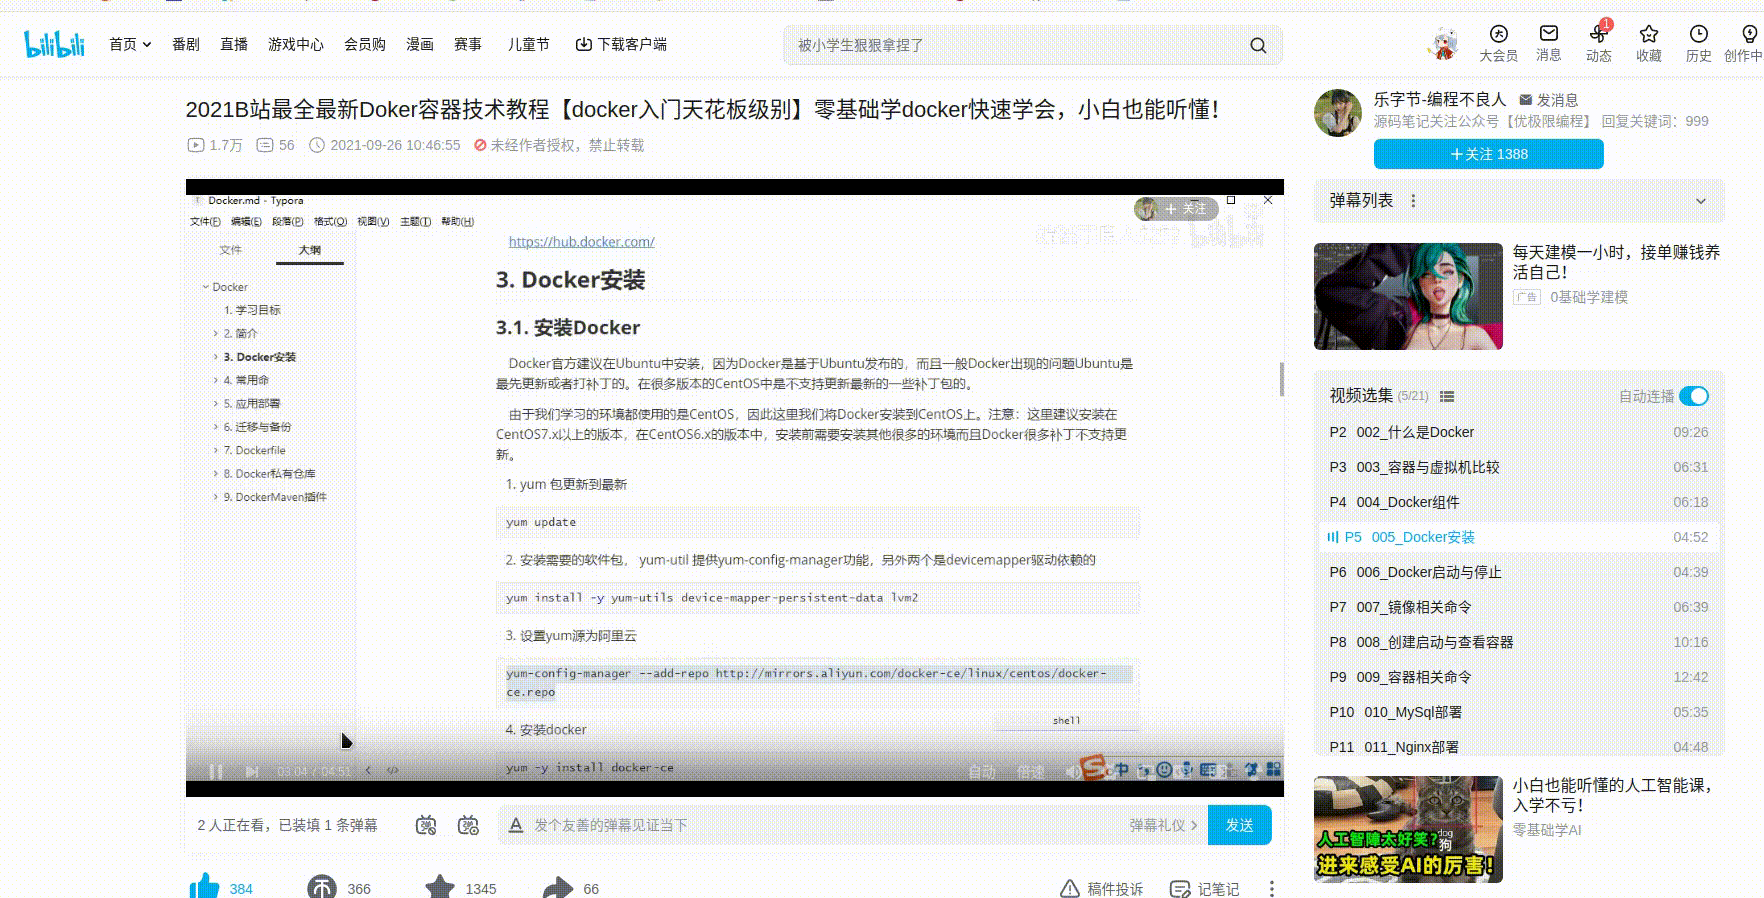Image resolution: width=1764 pixels, height=898 pixels.
Task: Open the 记笔记 notes icon
Action: (x=1180, y=889)
